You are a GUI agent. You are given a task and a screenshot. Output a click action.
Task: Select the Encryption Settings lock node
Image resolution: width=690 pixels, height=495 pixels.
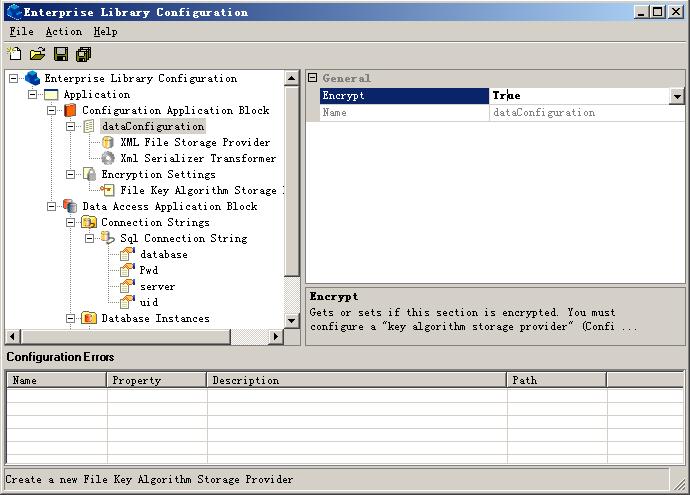[157, 175]
